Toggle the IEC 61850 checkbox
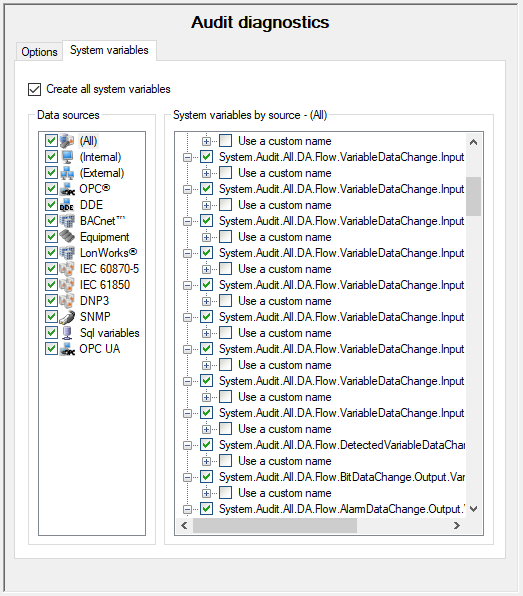This screenshot has width=523, height=596. (x=51, y=284)
